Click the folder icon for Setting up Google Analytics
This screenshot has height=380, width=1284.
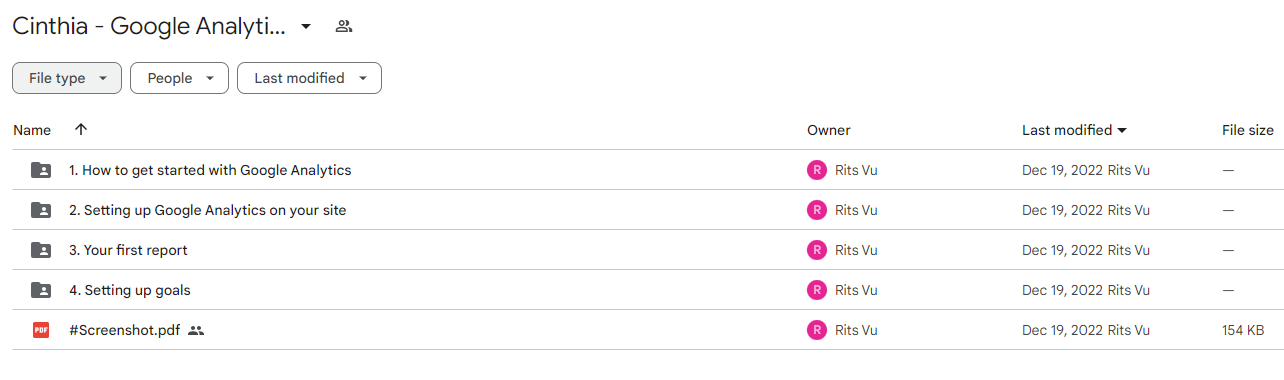click(x=41, y=210)
